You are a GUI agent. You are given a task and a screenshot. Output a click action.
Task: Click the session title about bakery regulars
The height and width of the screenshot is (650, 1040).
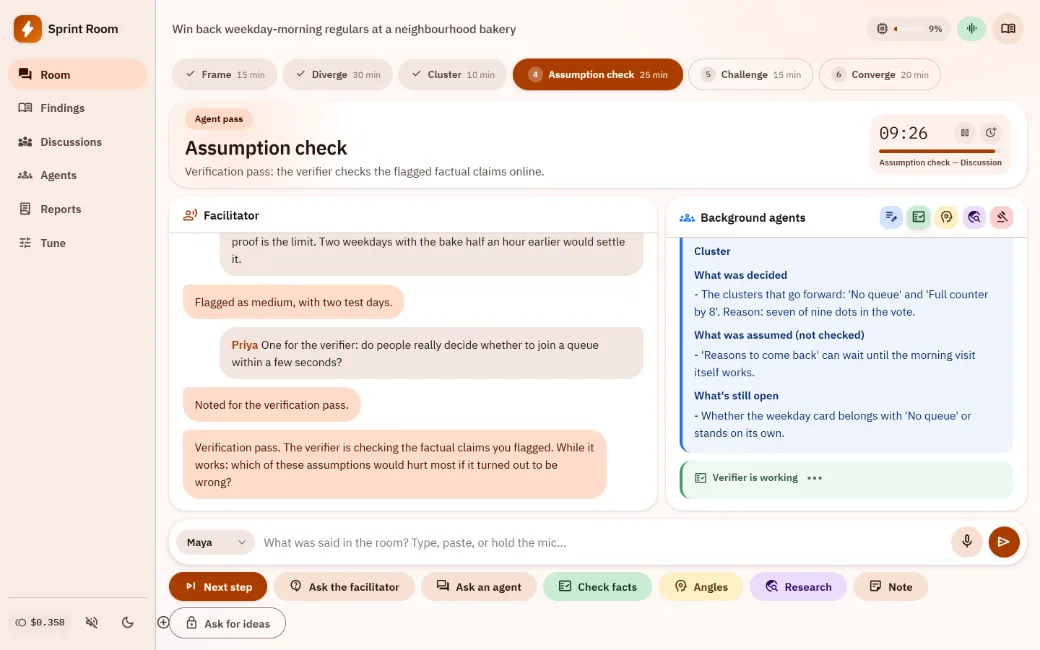(344, 29)
